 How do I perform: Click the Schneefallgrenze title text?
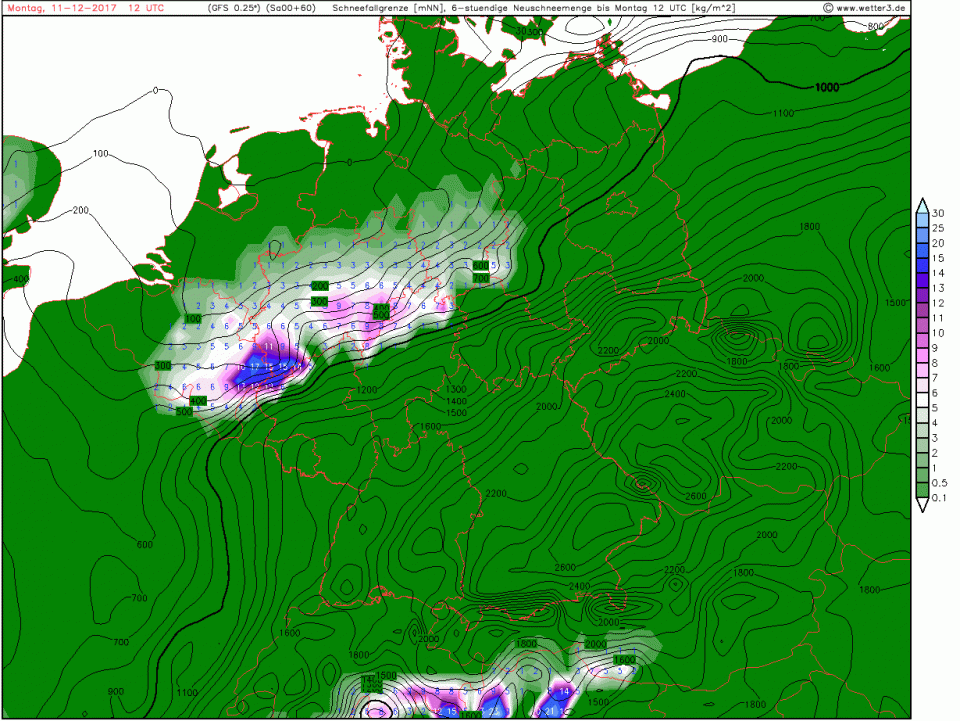[x=375, y=8]
